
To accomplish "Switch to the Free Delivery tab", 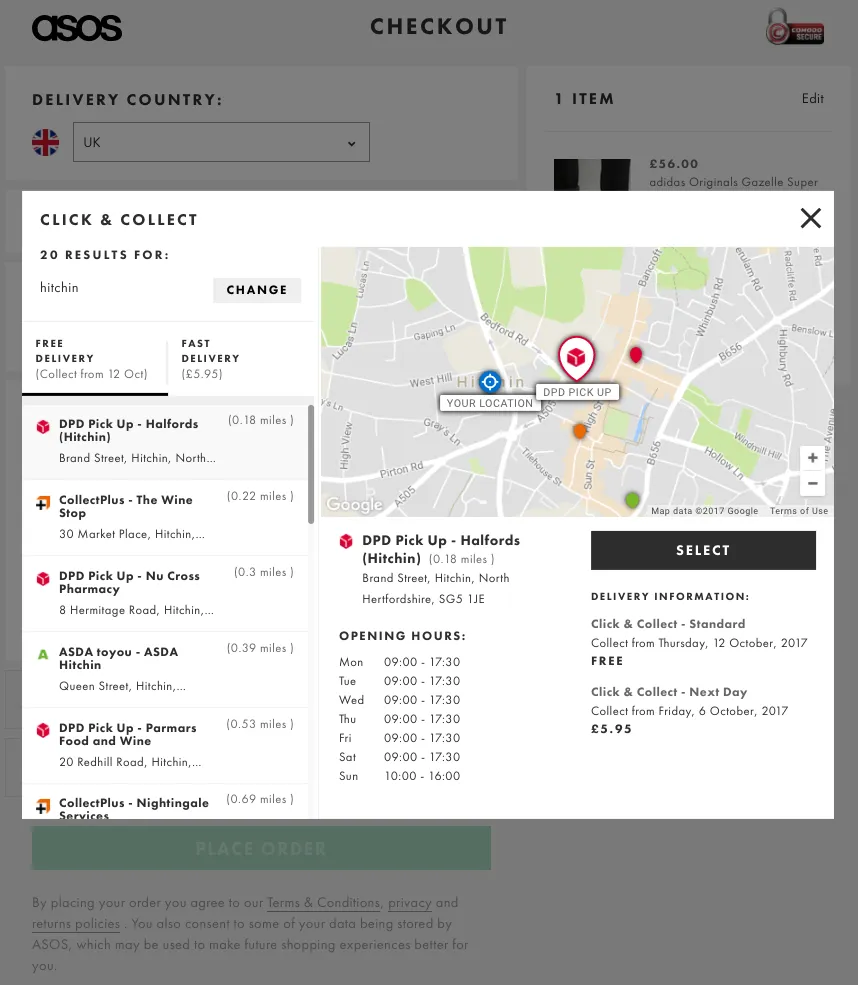I will pos(94,359).
